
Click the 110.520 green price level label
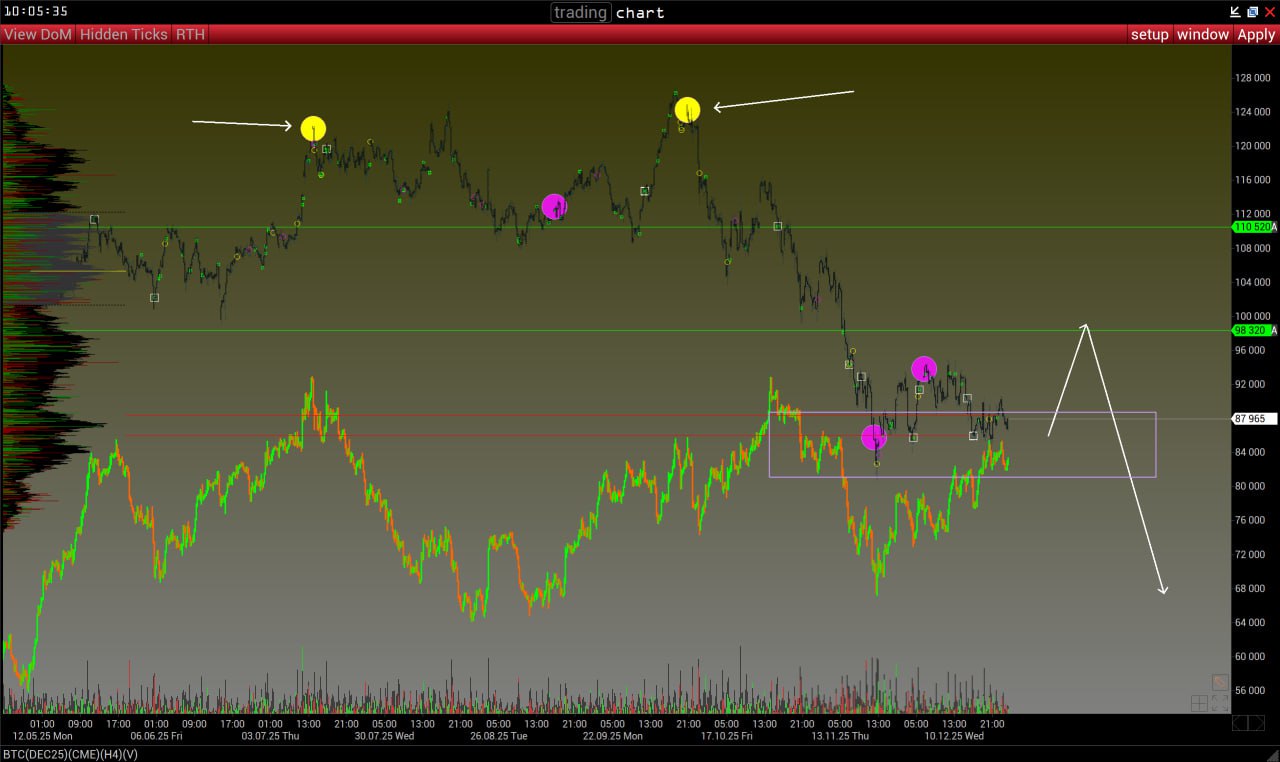click(x=1252, y=227)
